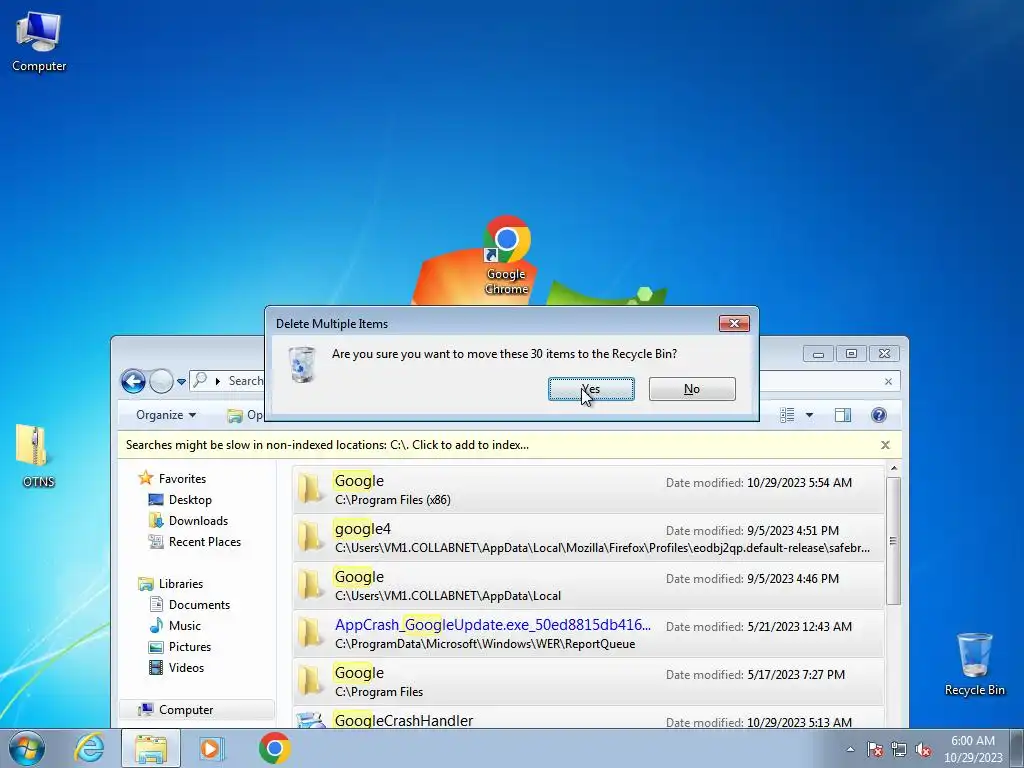This screenshot has width=1024, height=768.
Task: Select Favorites in navigation pane
Action: coord(182,479)
